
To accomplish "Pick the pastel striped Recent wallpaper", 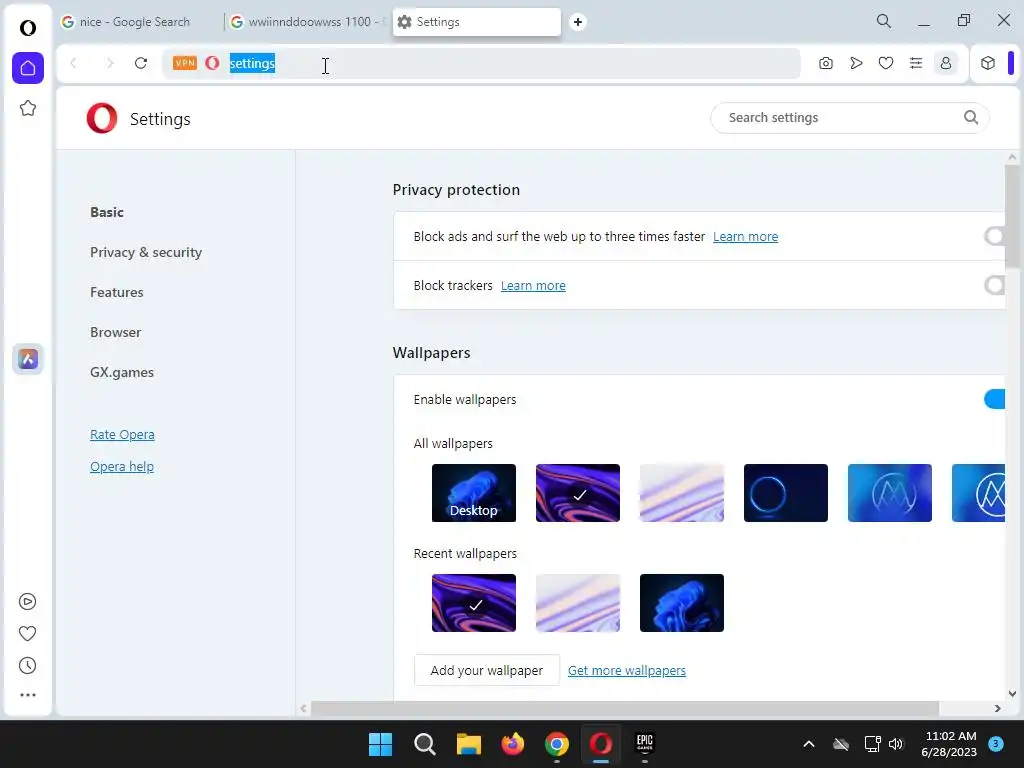I will [x=578, y=603].
